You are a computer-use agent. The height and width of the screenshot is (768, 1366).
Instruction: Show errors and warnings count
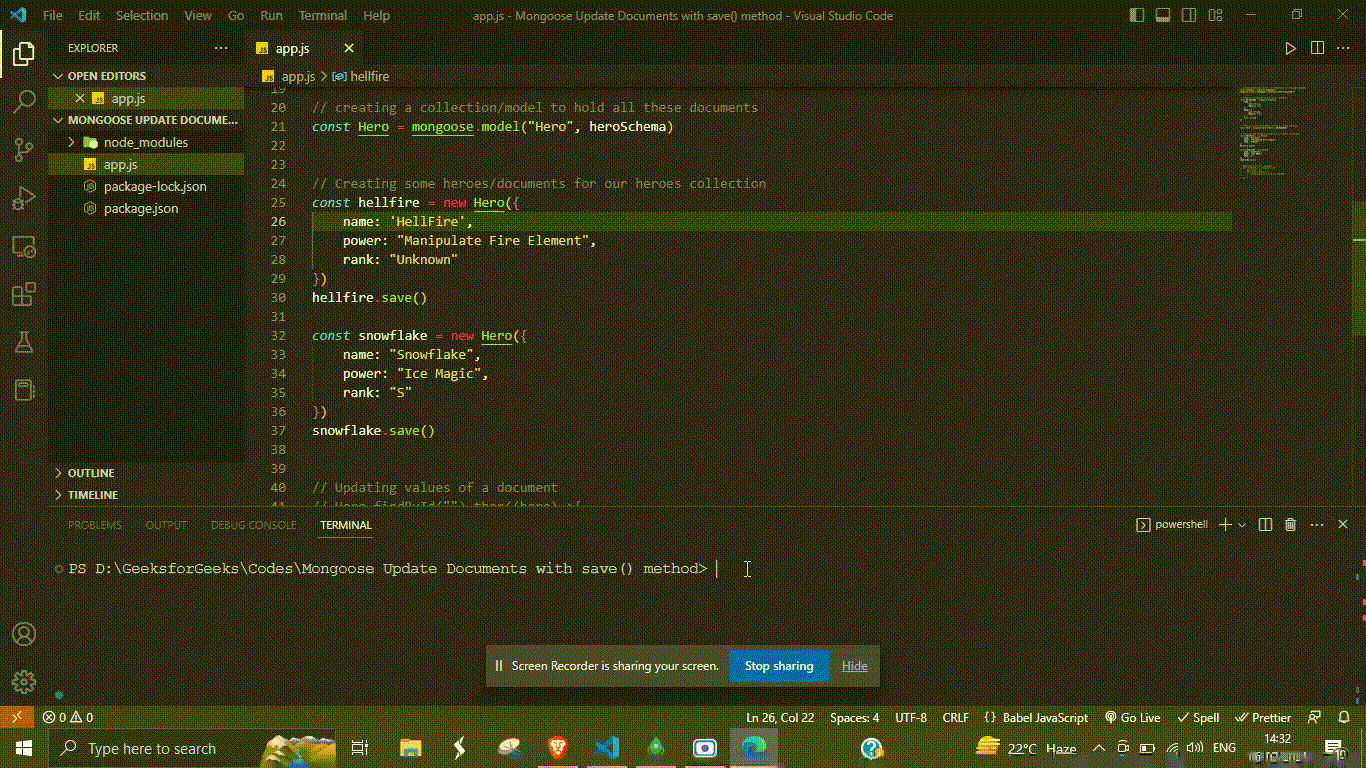click(x=68, y=717)
